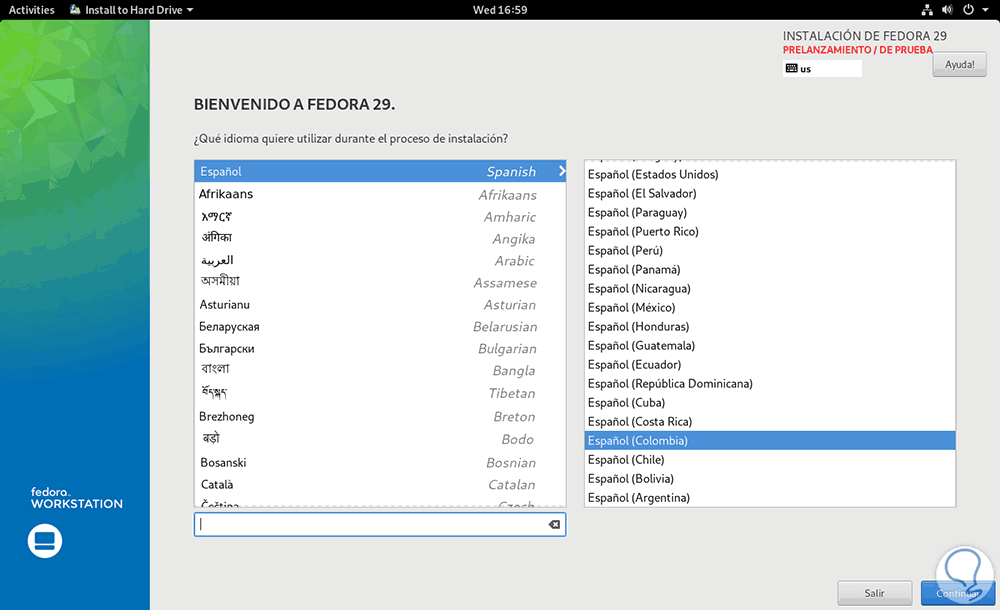Choose Español (Perú) locale
Viewport: 1000px width, 610px height.
[x=770, y=250]
